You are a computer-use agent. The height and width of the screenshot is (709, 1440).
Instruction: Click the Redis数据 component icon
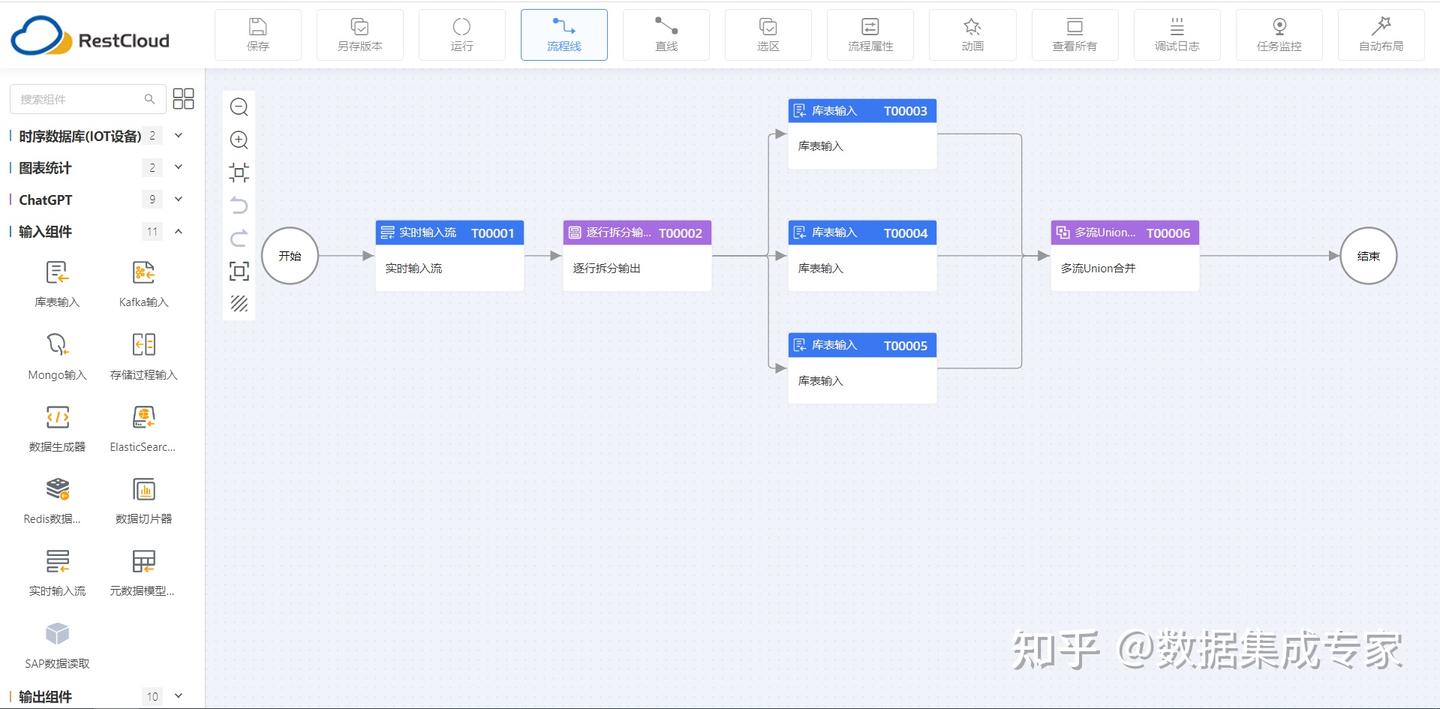tap(57, 490)
